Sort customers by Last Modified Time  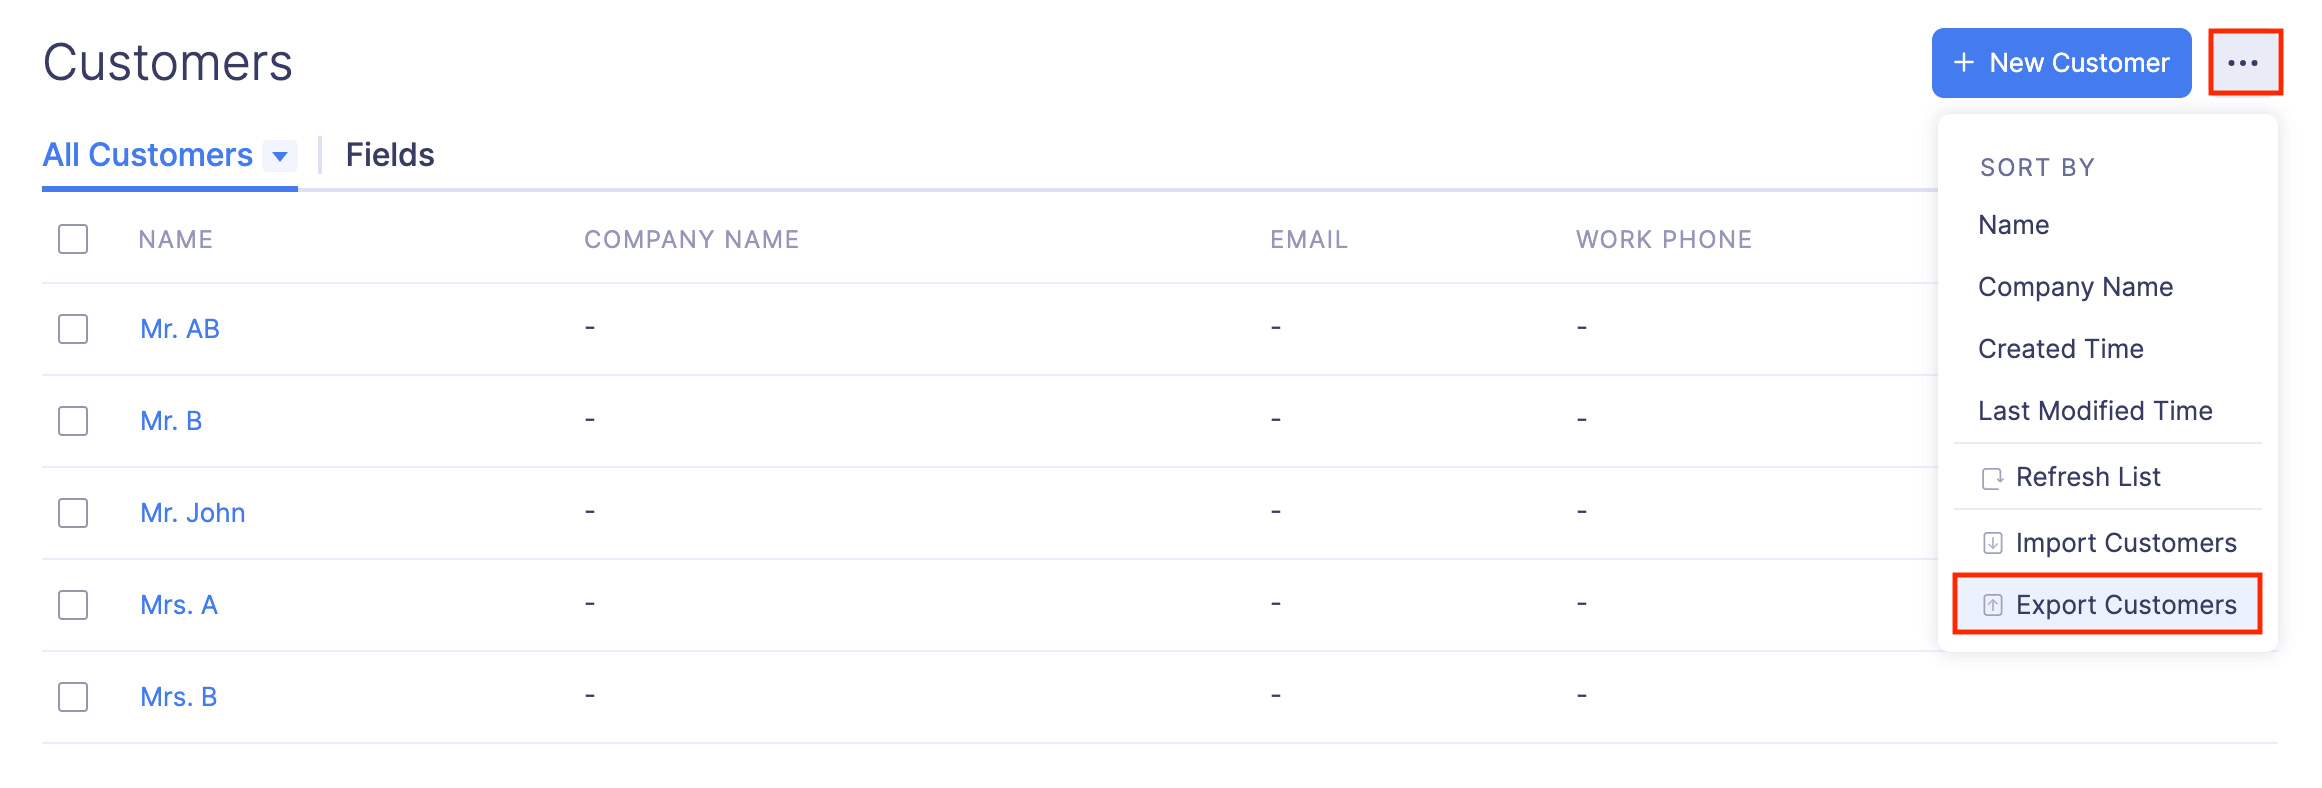coord(2095,411)
